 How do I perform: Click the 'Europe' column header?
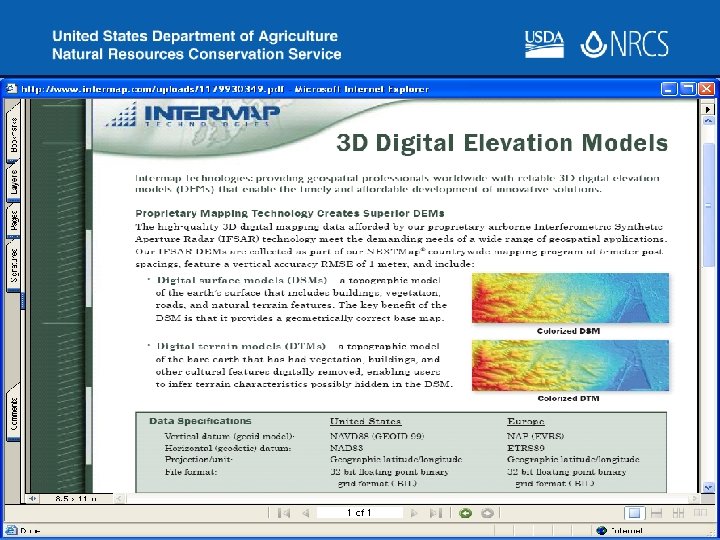click(x=526, y=422)
